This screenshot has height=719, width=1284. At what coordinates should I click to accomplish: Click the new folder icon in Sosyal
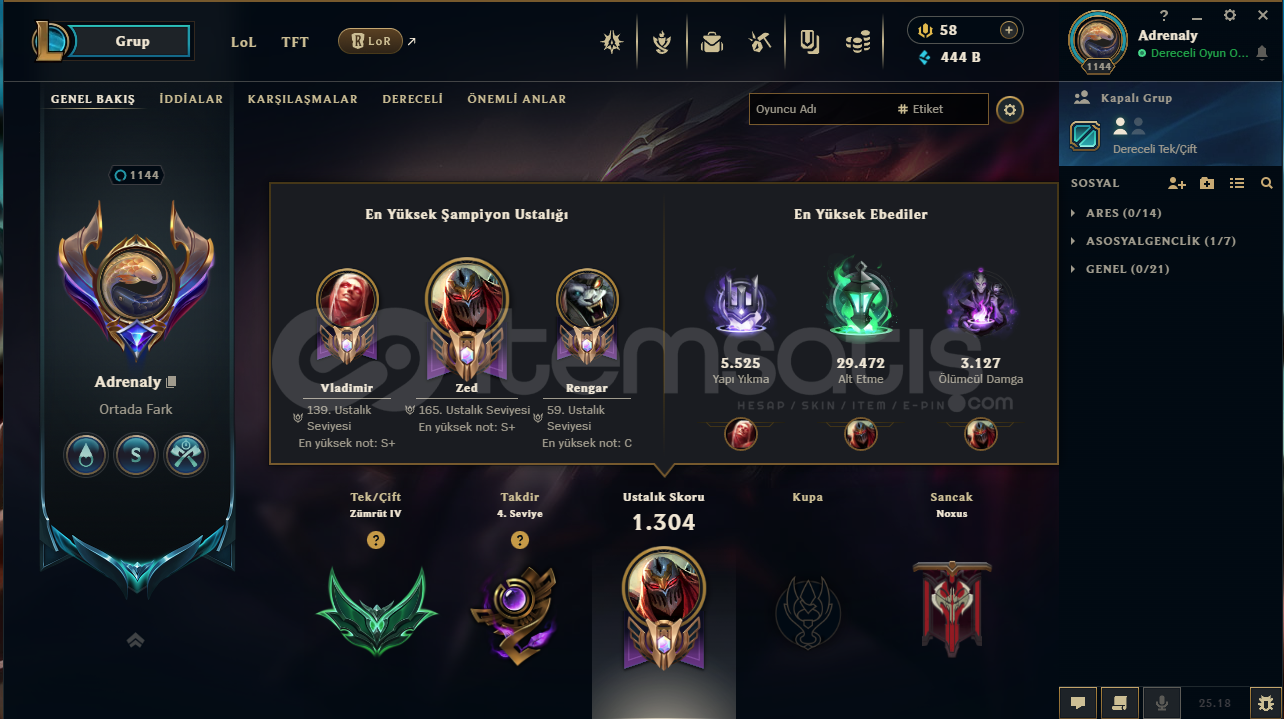[1207, 183]
